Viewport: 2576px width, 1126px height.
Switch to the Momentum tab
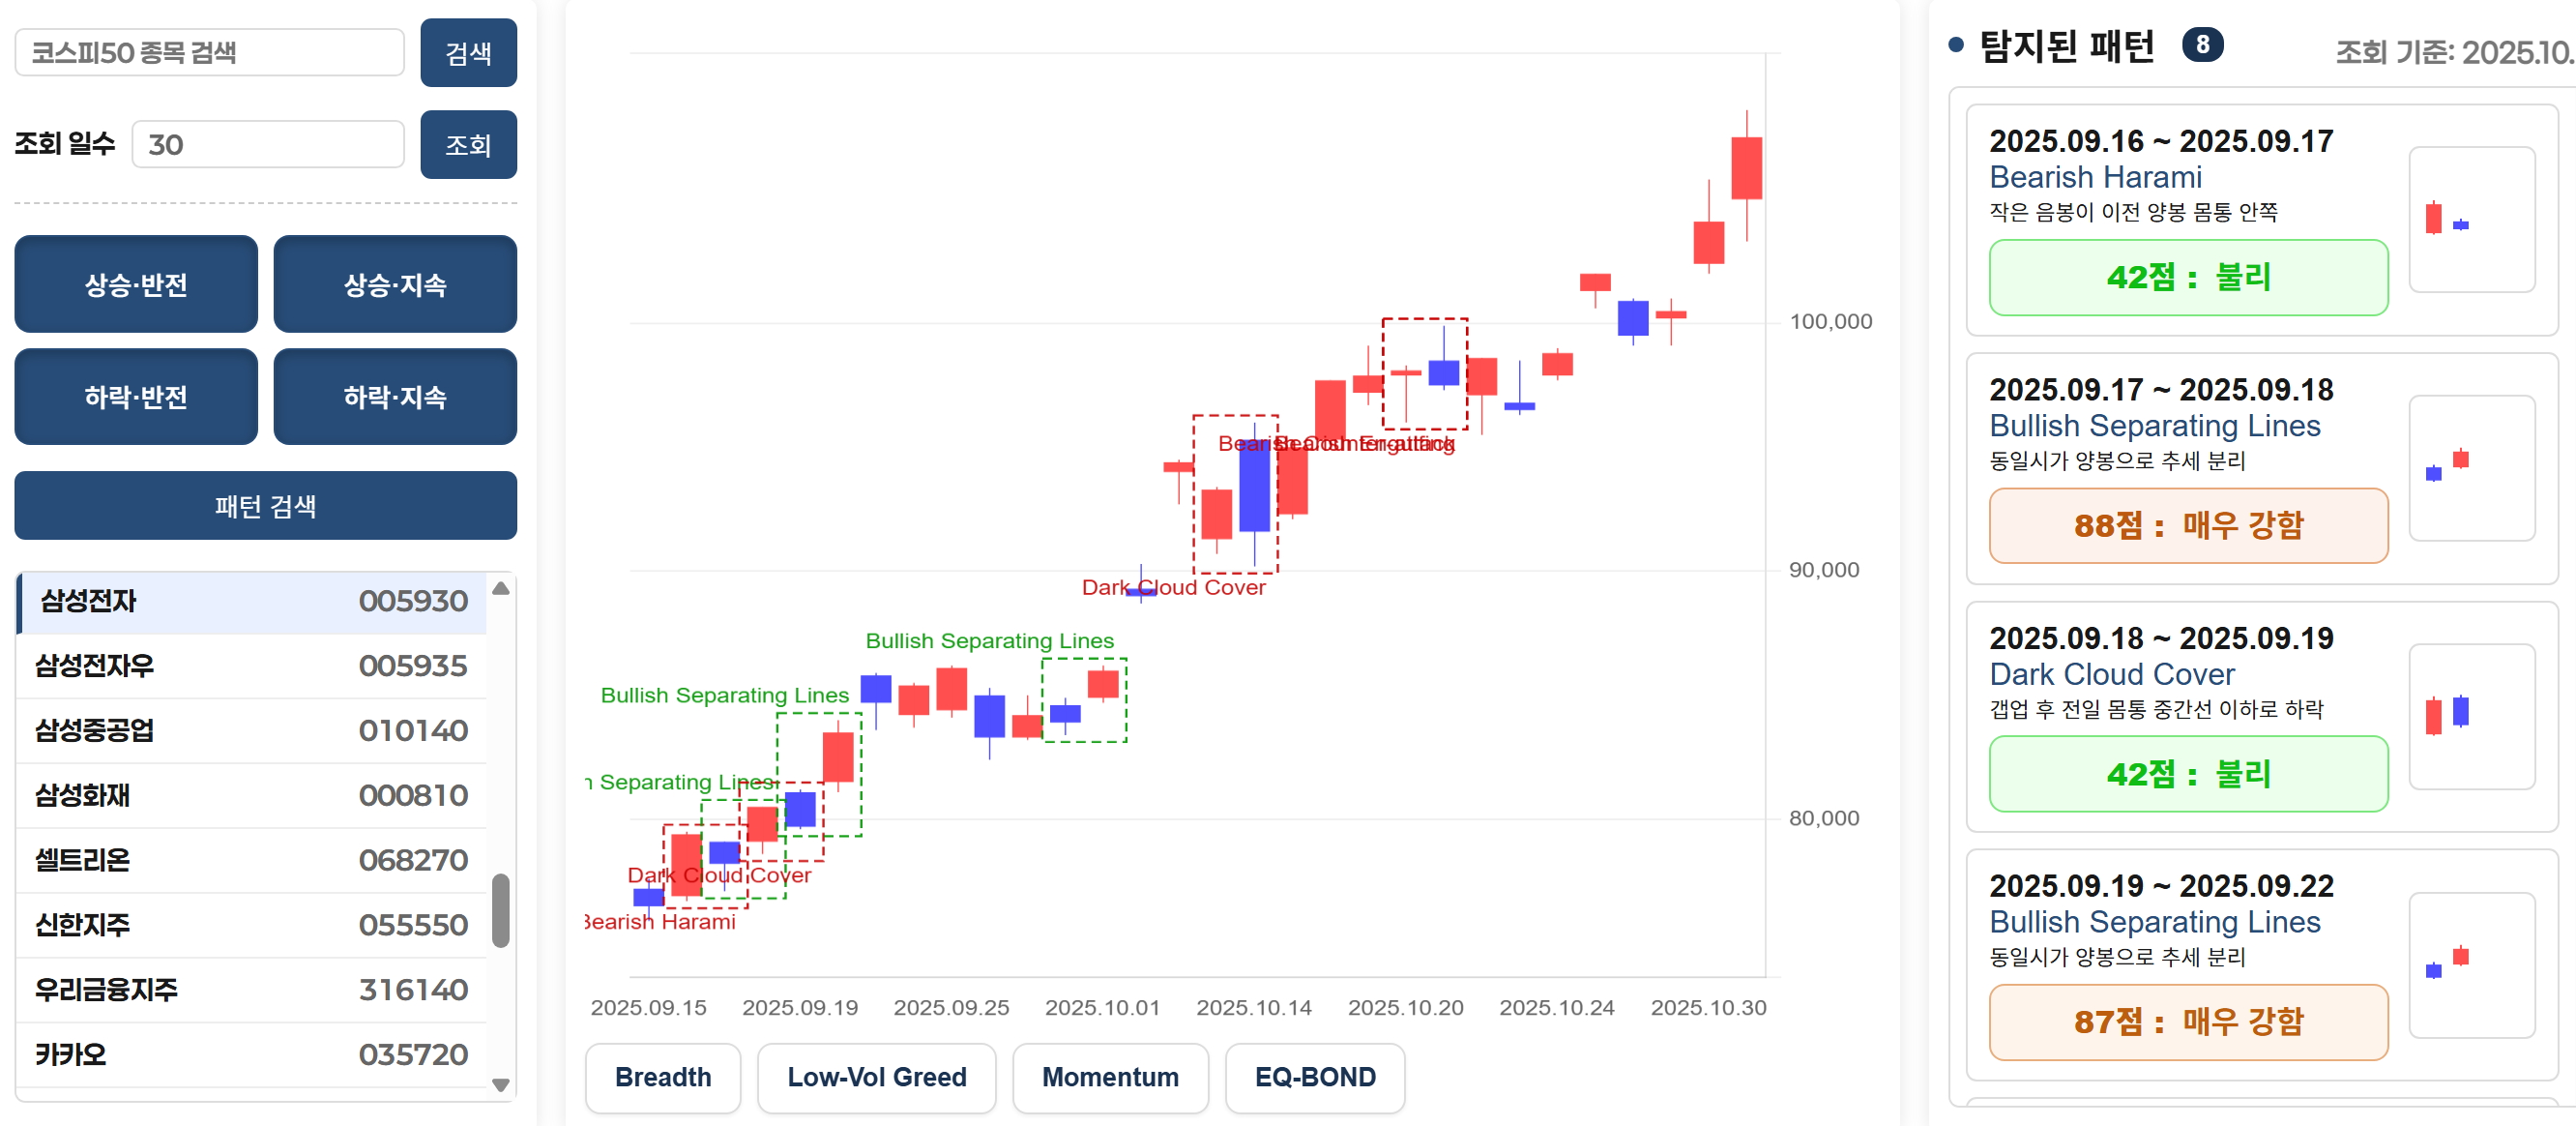click(1110, 1077)
